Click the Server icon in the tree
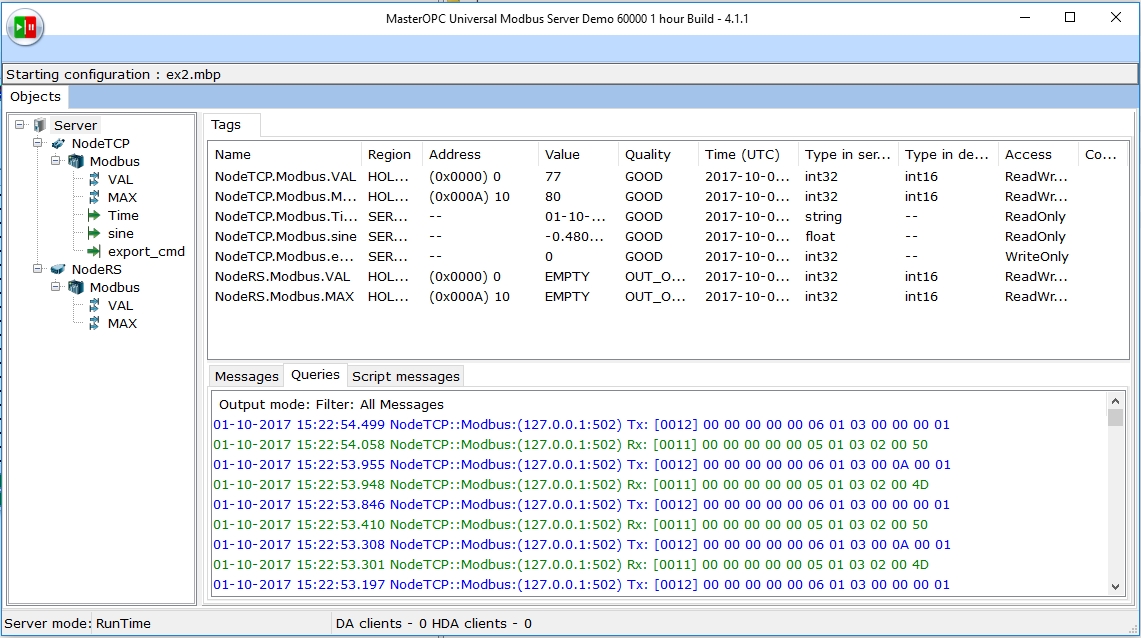The image size is (1141, 638). [40, 125]
